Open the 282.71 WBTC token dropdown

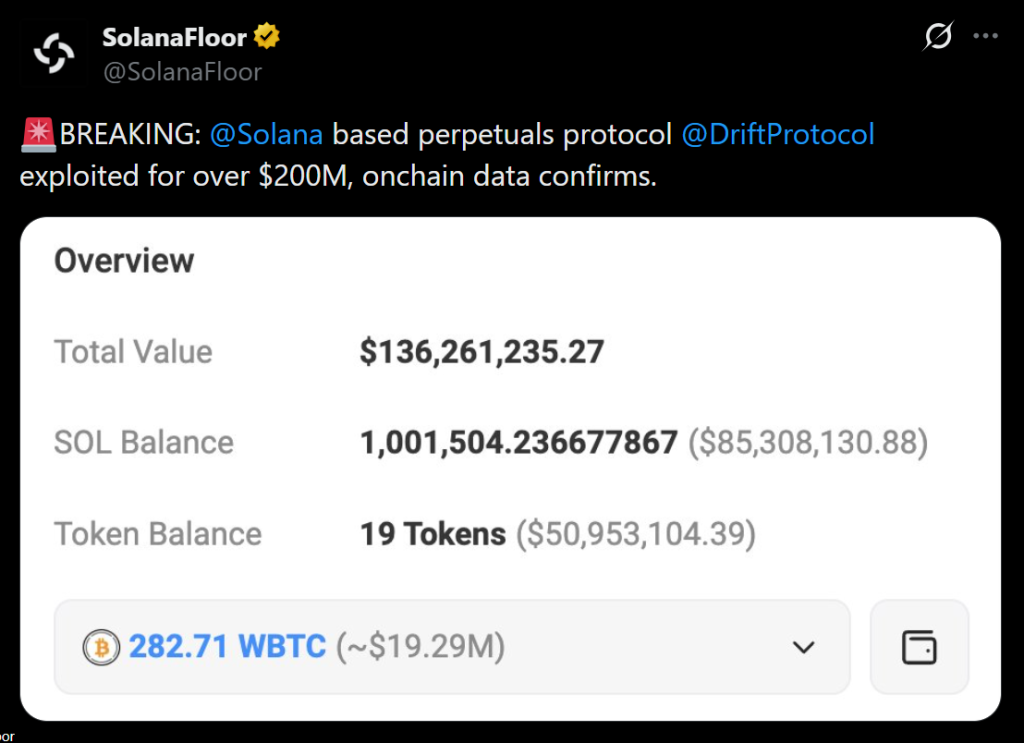[452, 647]
